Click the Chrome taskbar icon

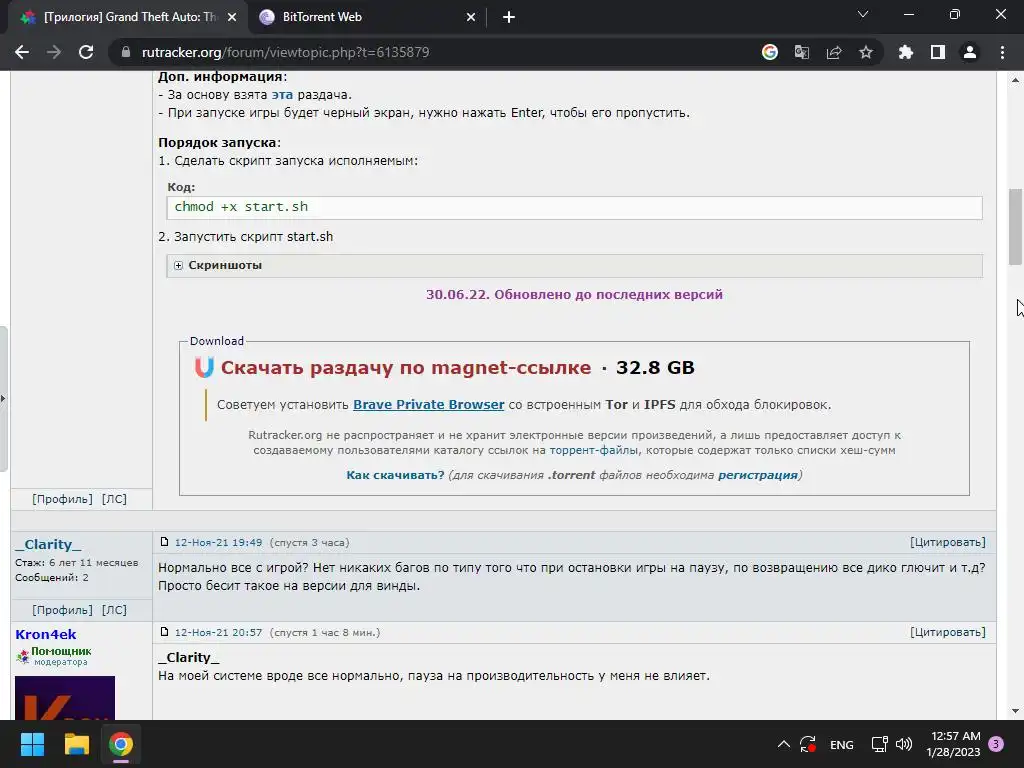(x=121, y=744)
